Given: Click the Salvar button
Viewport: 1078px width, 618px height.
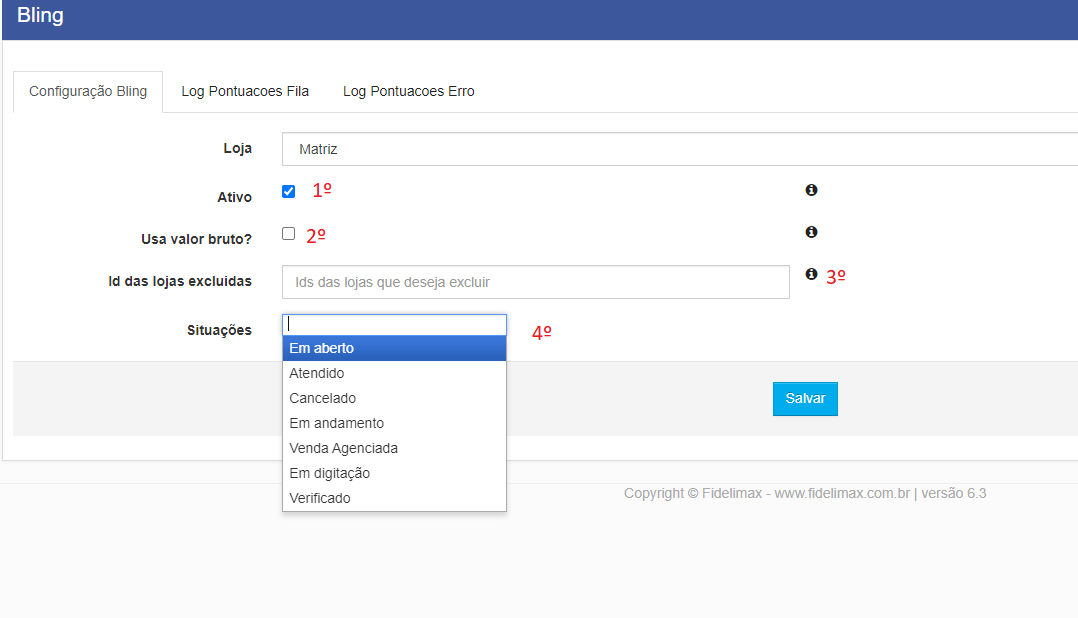Looking at the screenshot, I should (805, 399).
